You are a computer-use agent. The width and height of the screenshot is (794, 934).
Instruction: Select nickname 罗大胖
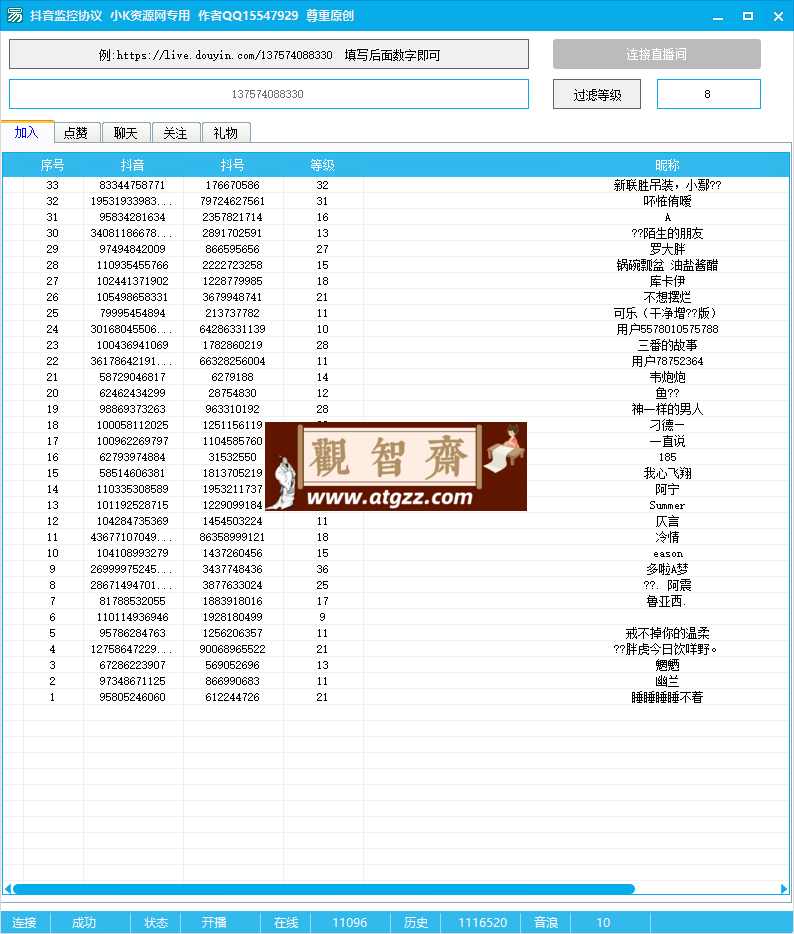click(x=667, y=249)
